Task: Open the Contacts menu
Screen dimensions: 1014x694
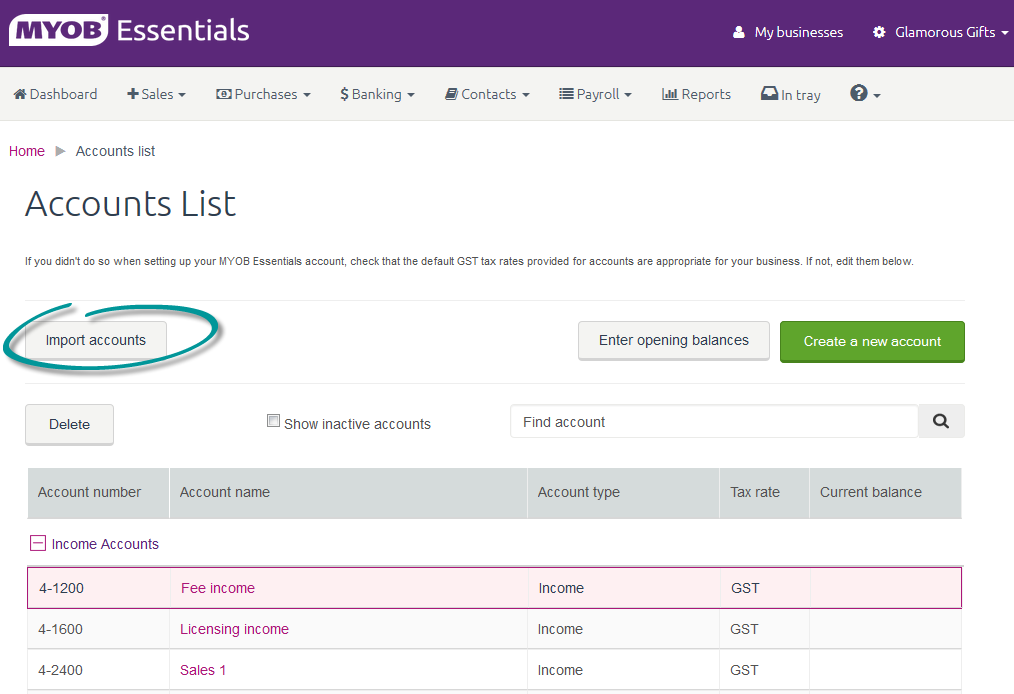Action: [487, 94]
